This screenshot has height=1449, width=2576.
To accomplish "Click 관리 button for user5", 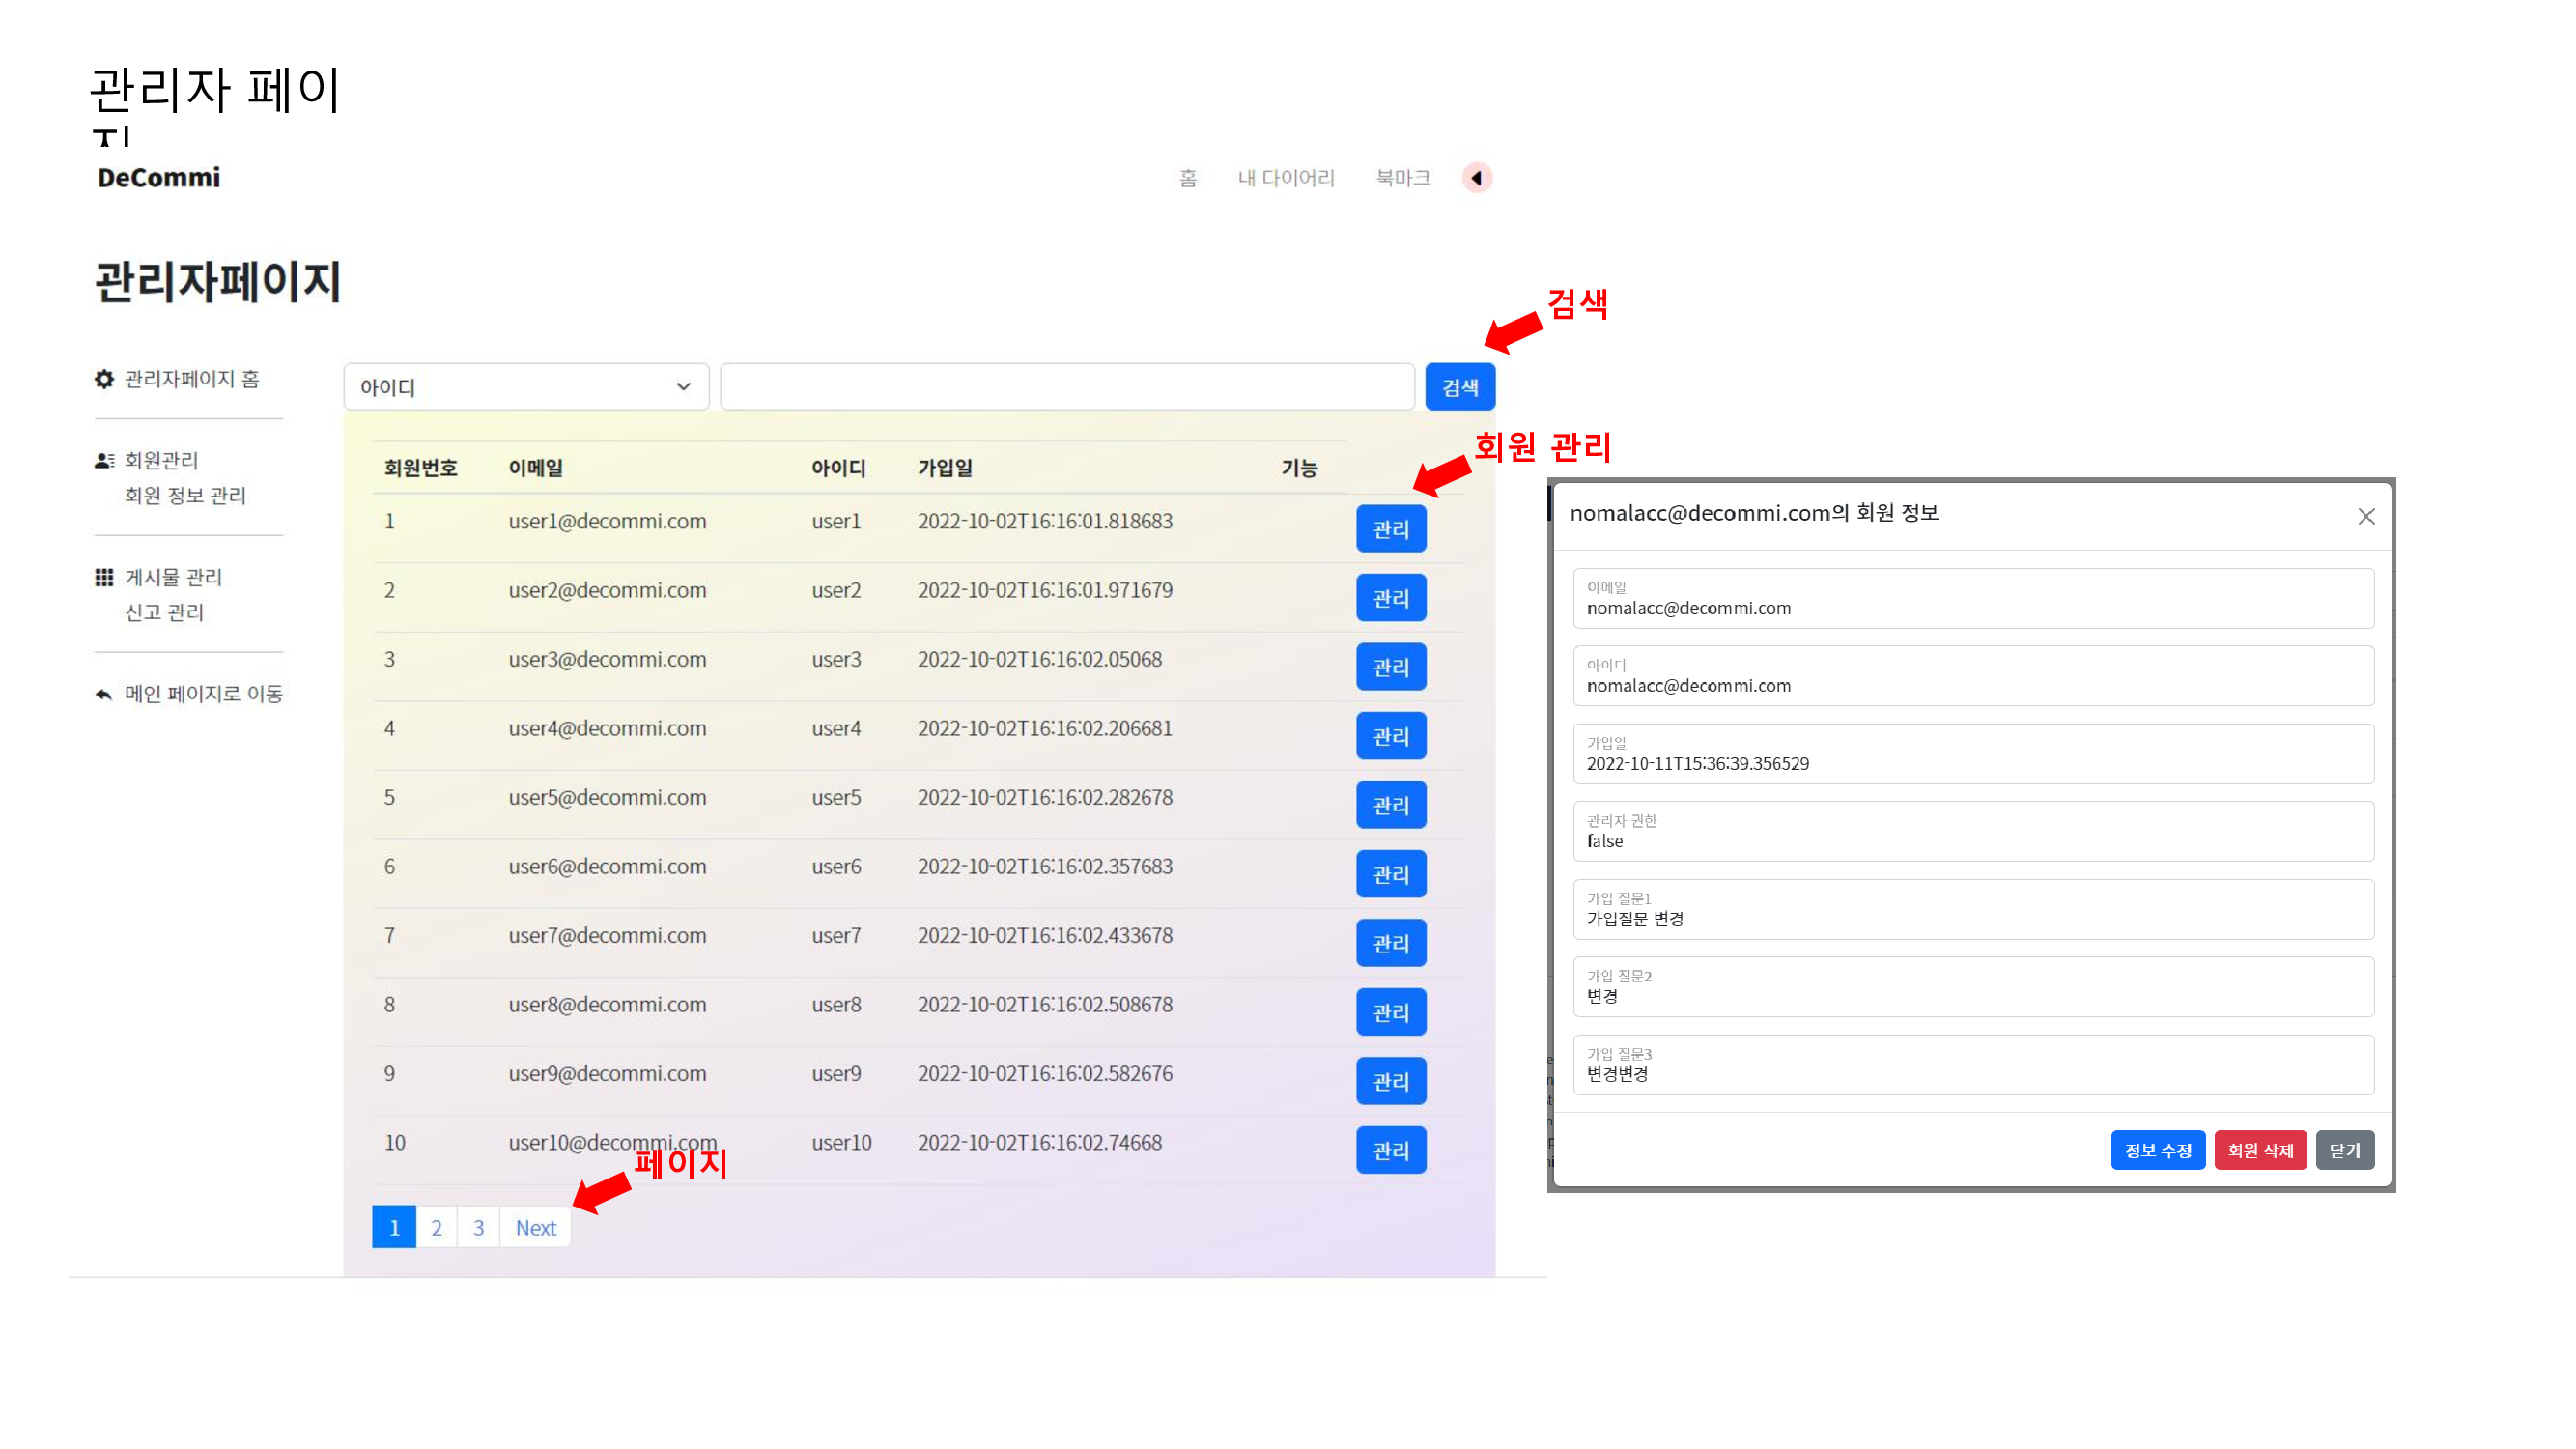I will 1391,805.
